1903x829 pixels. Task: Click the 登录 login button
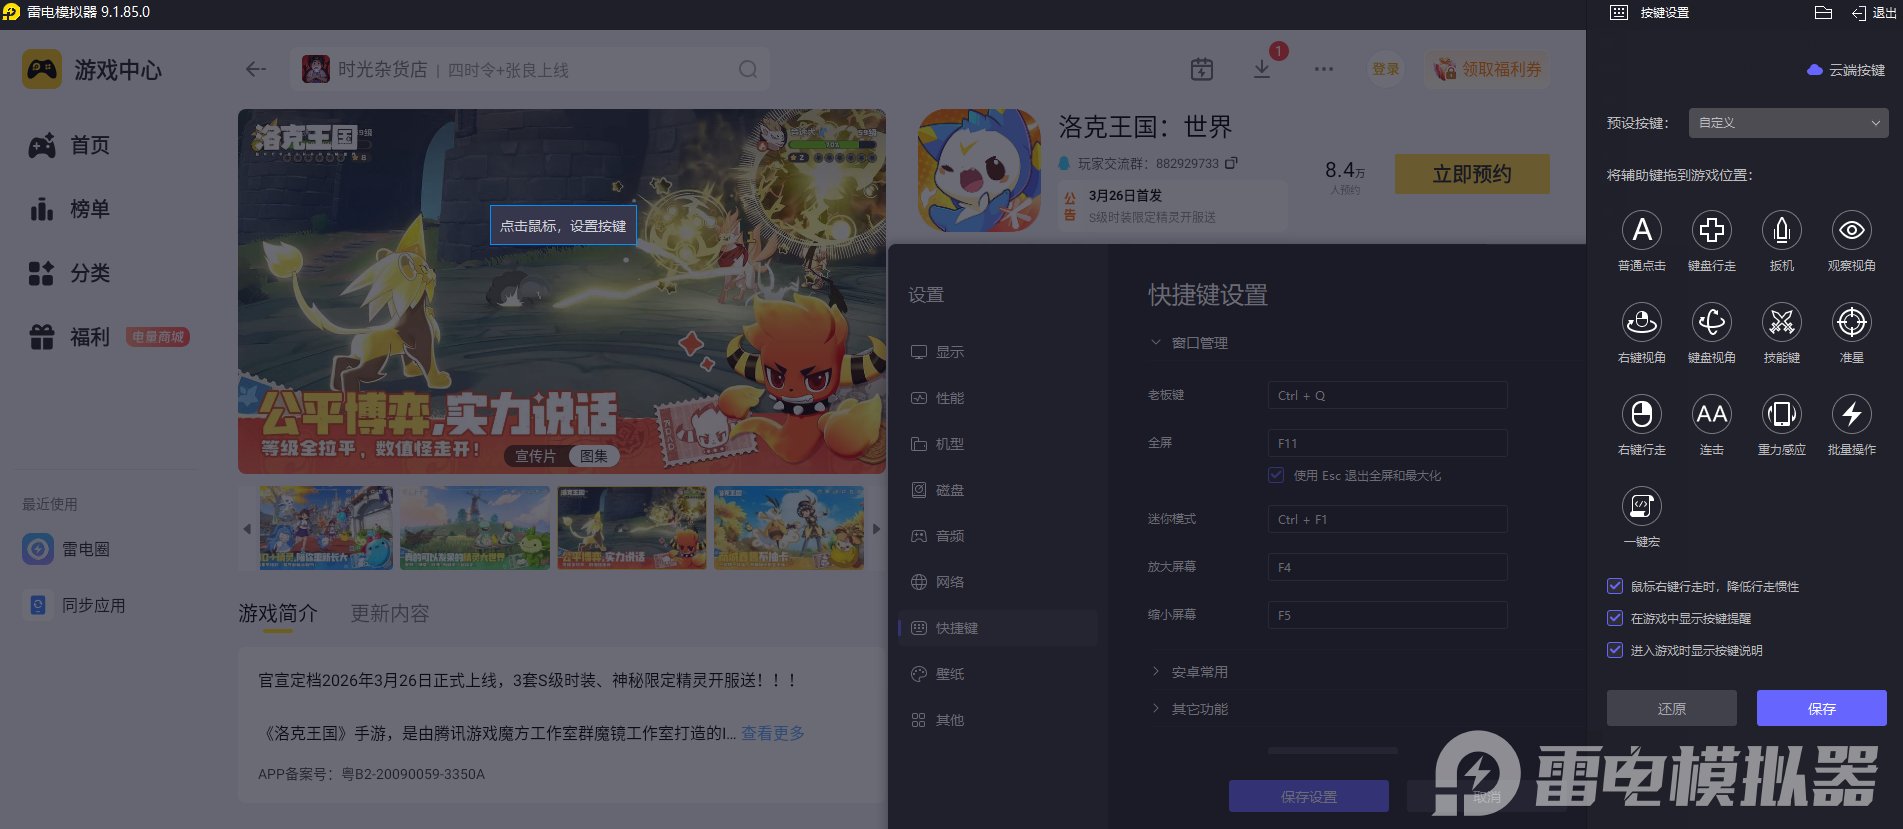pyautogui.click(x=1386, y=69)
